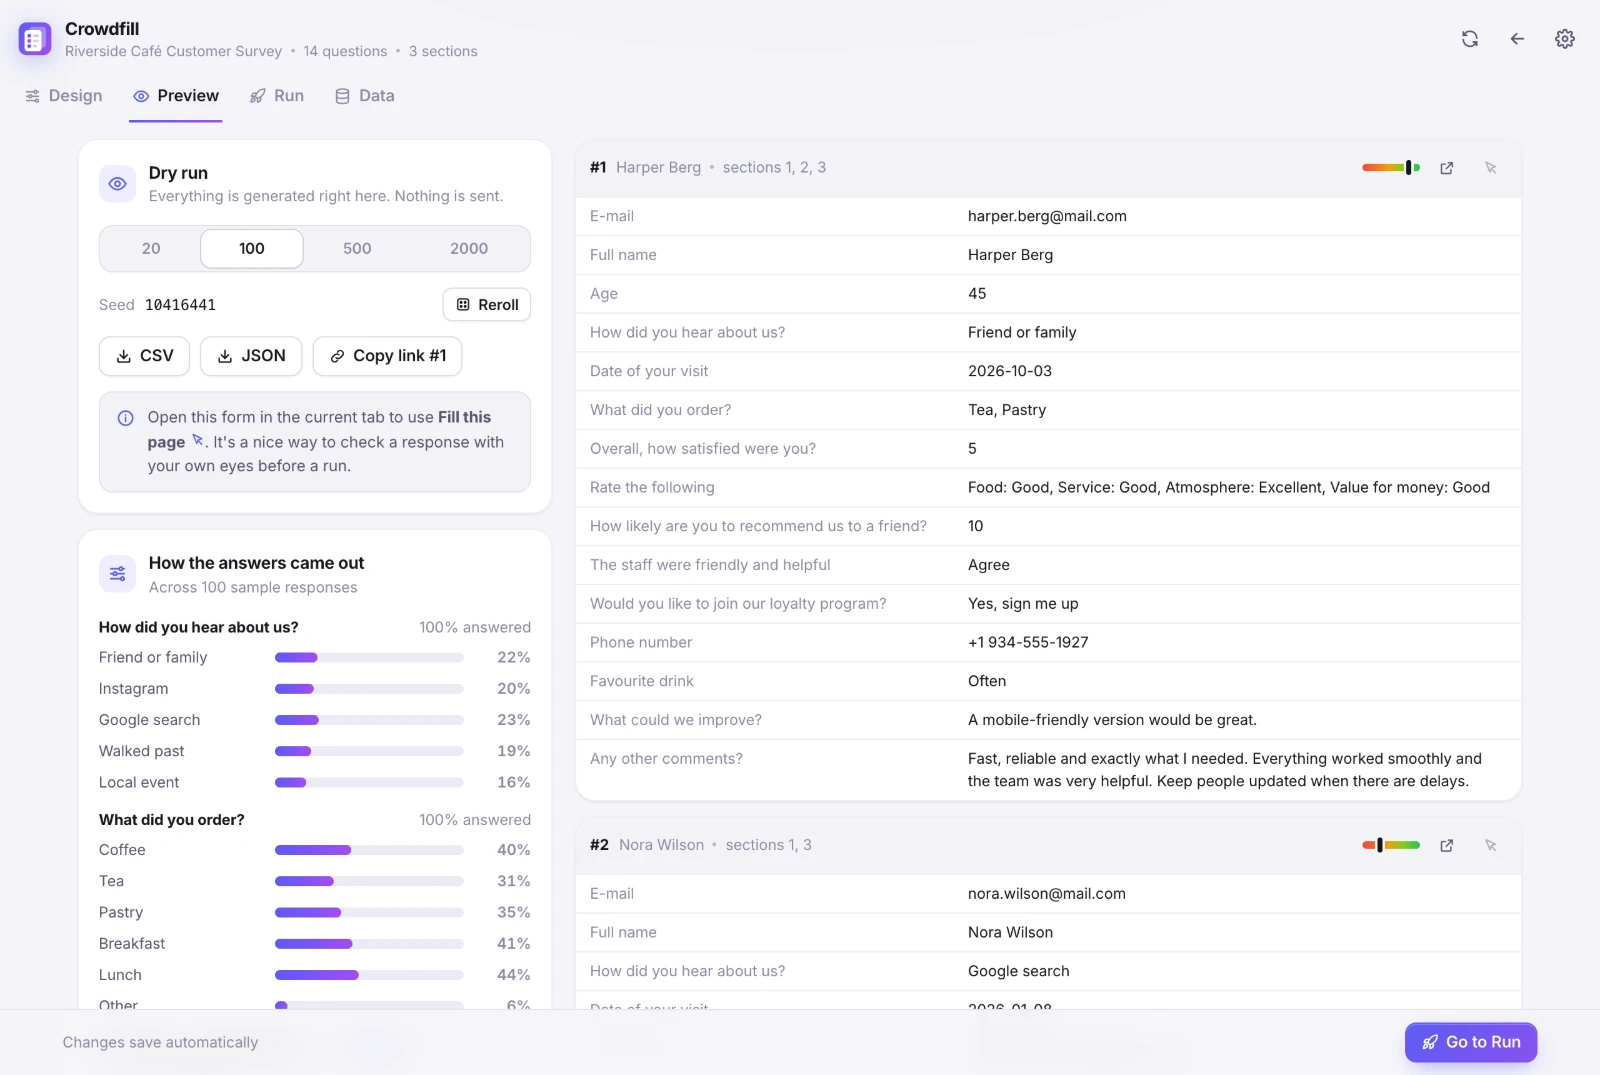Open settings via the gear icon
This screenshot has height=1075, width=1600.
coord(1565,39)
